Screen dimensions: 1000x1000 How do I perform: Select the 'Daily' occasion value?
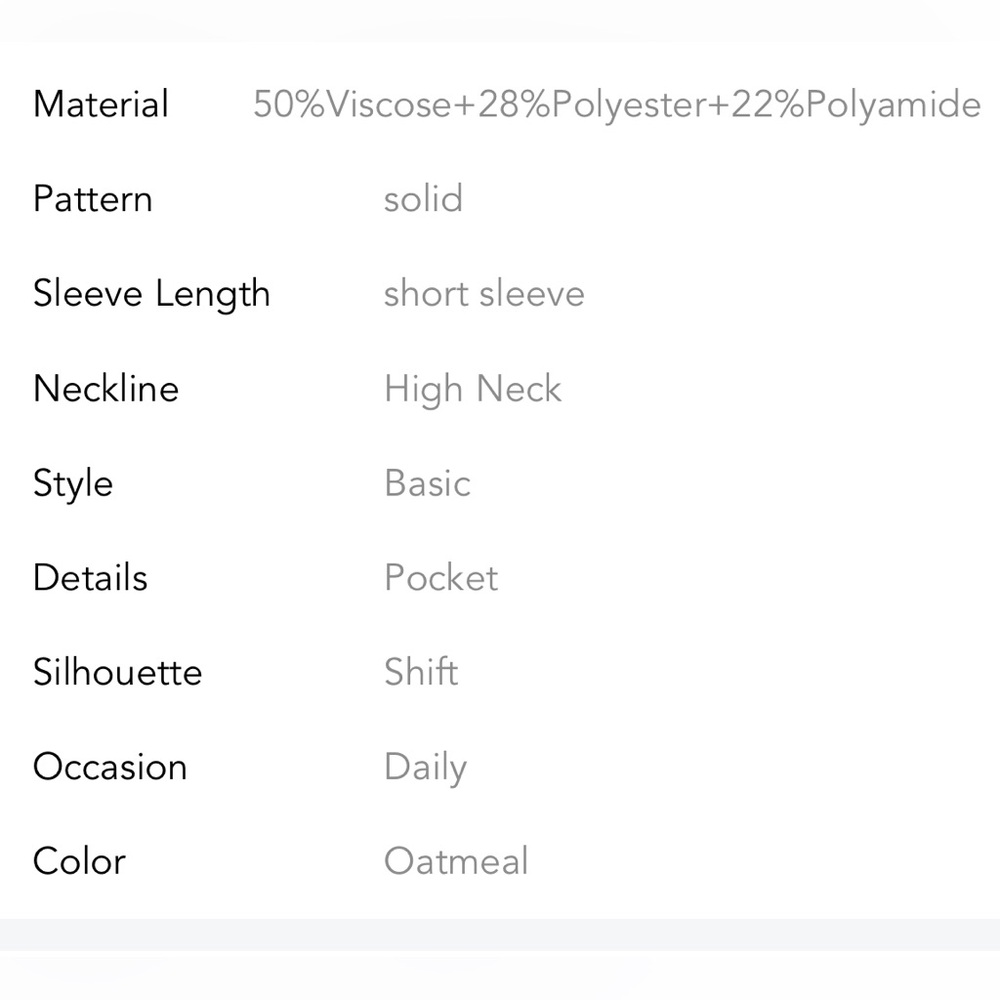click(x=425, y=767)
